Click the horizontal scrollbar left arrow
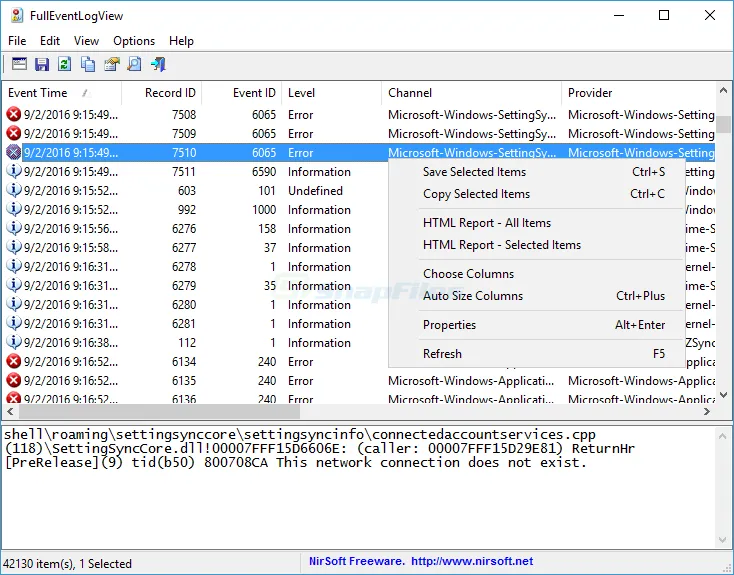Viewport: 734px width, 575px height. click(x=9, y=412)
